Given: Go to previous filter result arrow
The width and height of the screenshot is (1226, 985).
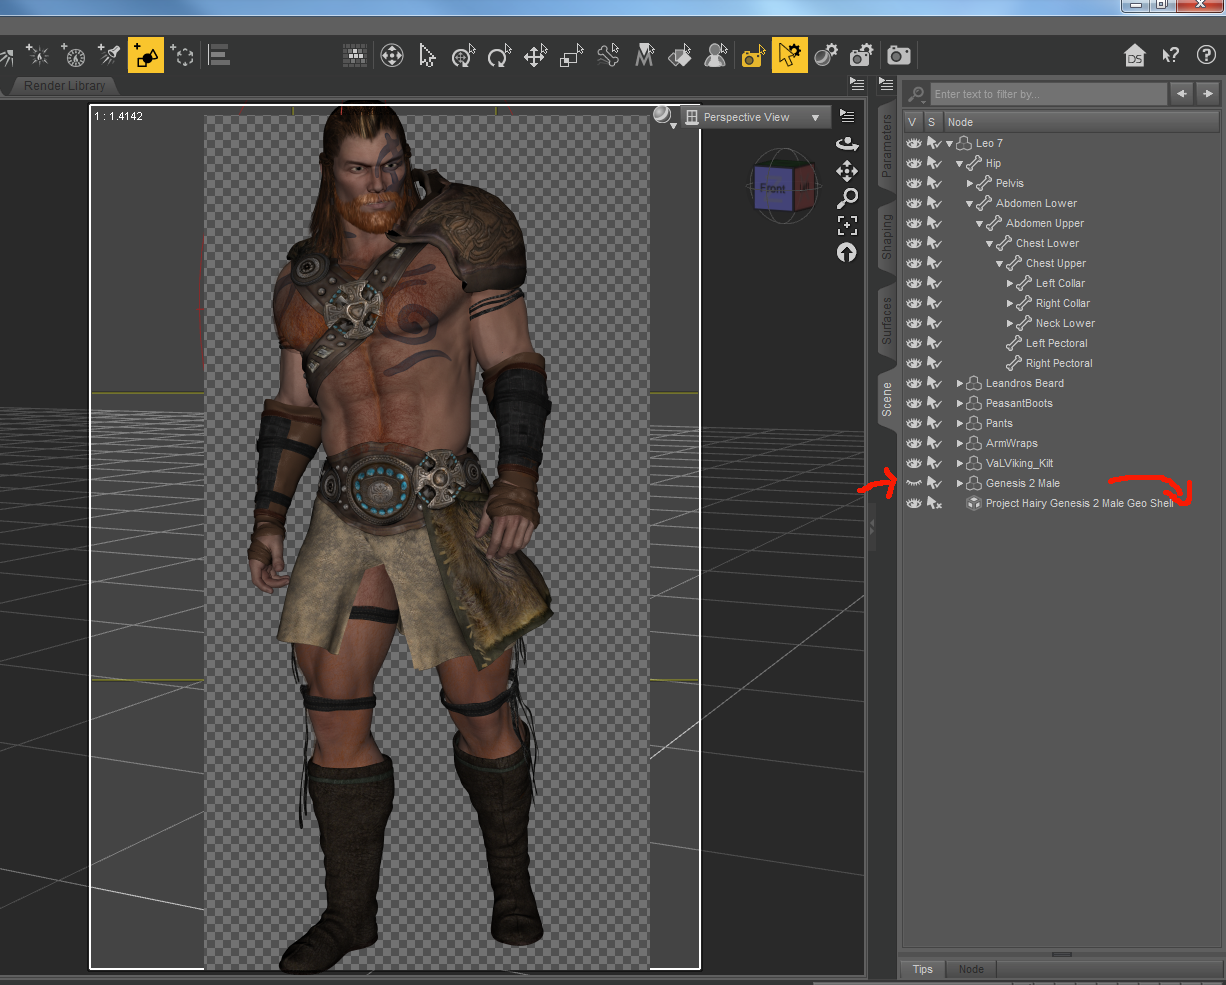Looking at the screenshot, I should click(x=1182, y=94).
